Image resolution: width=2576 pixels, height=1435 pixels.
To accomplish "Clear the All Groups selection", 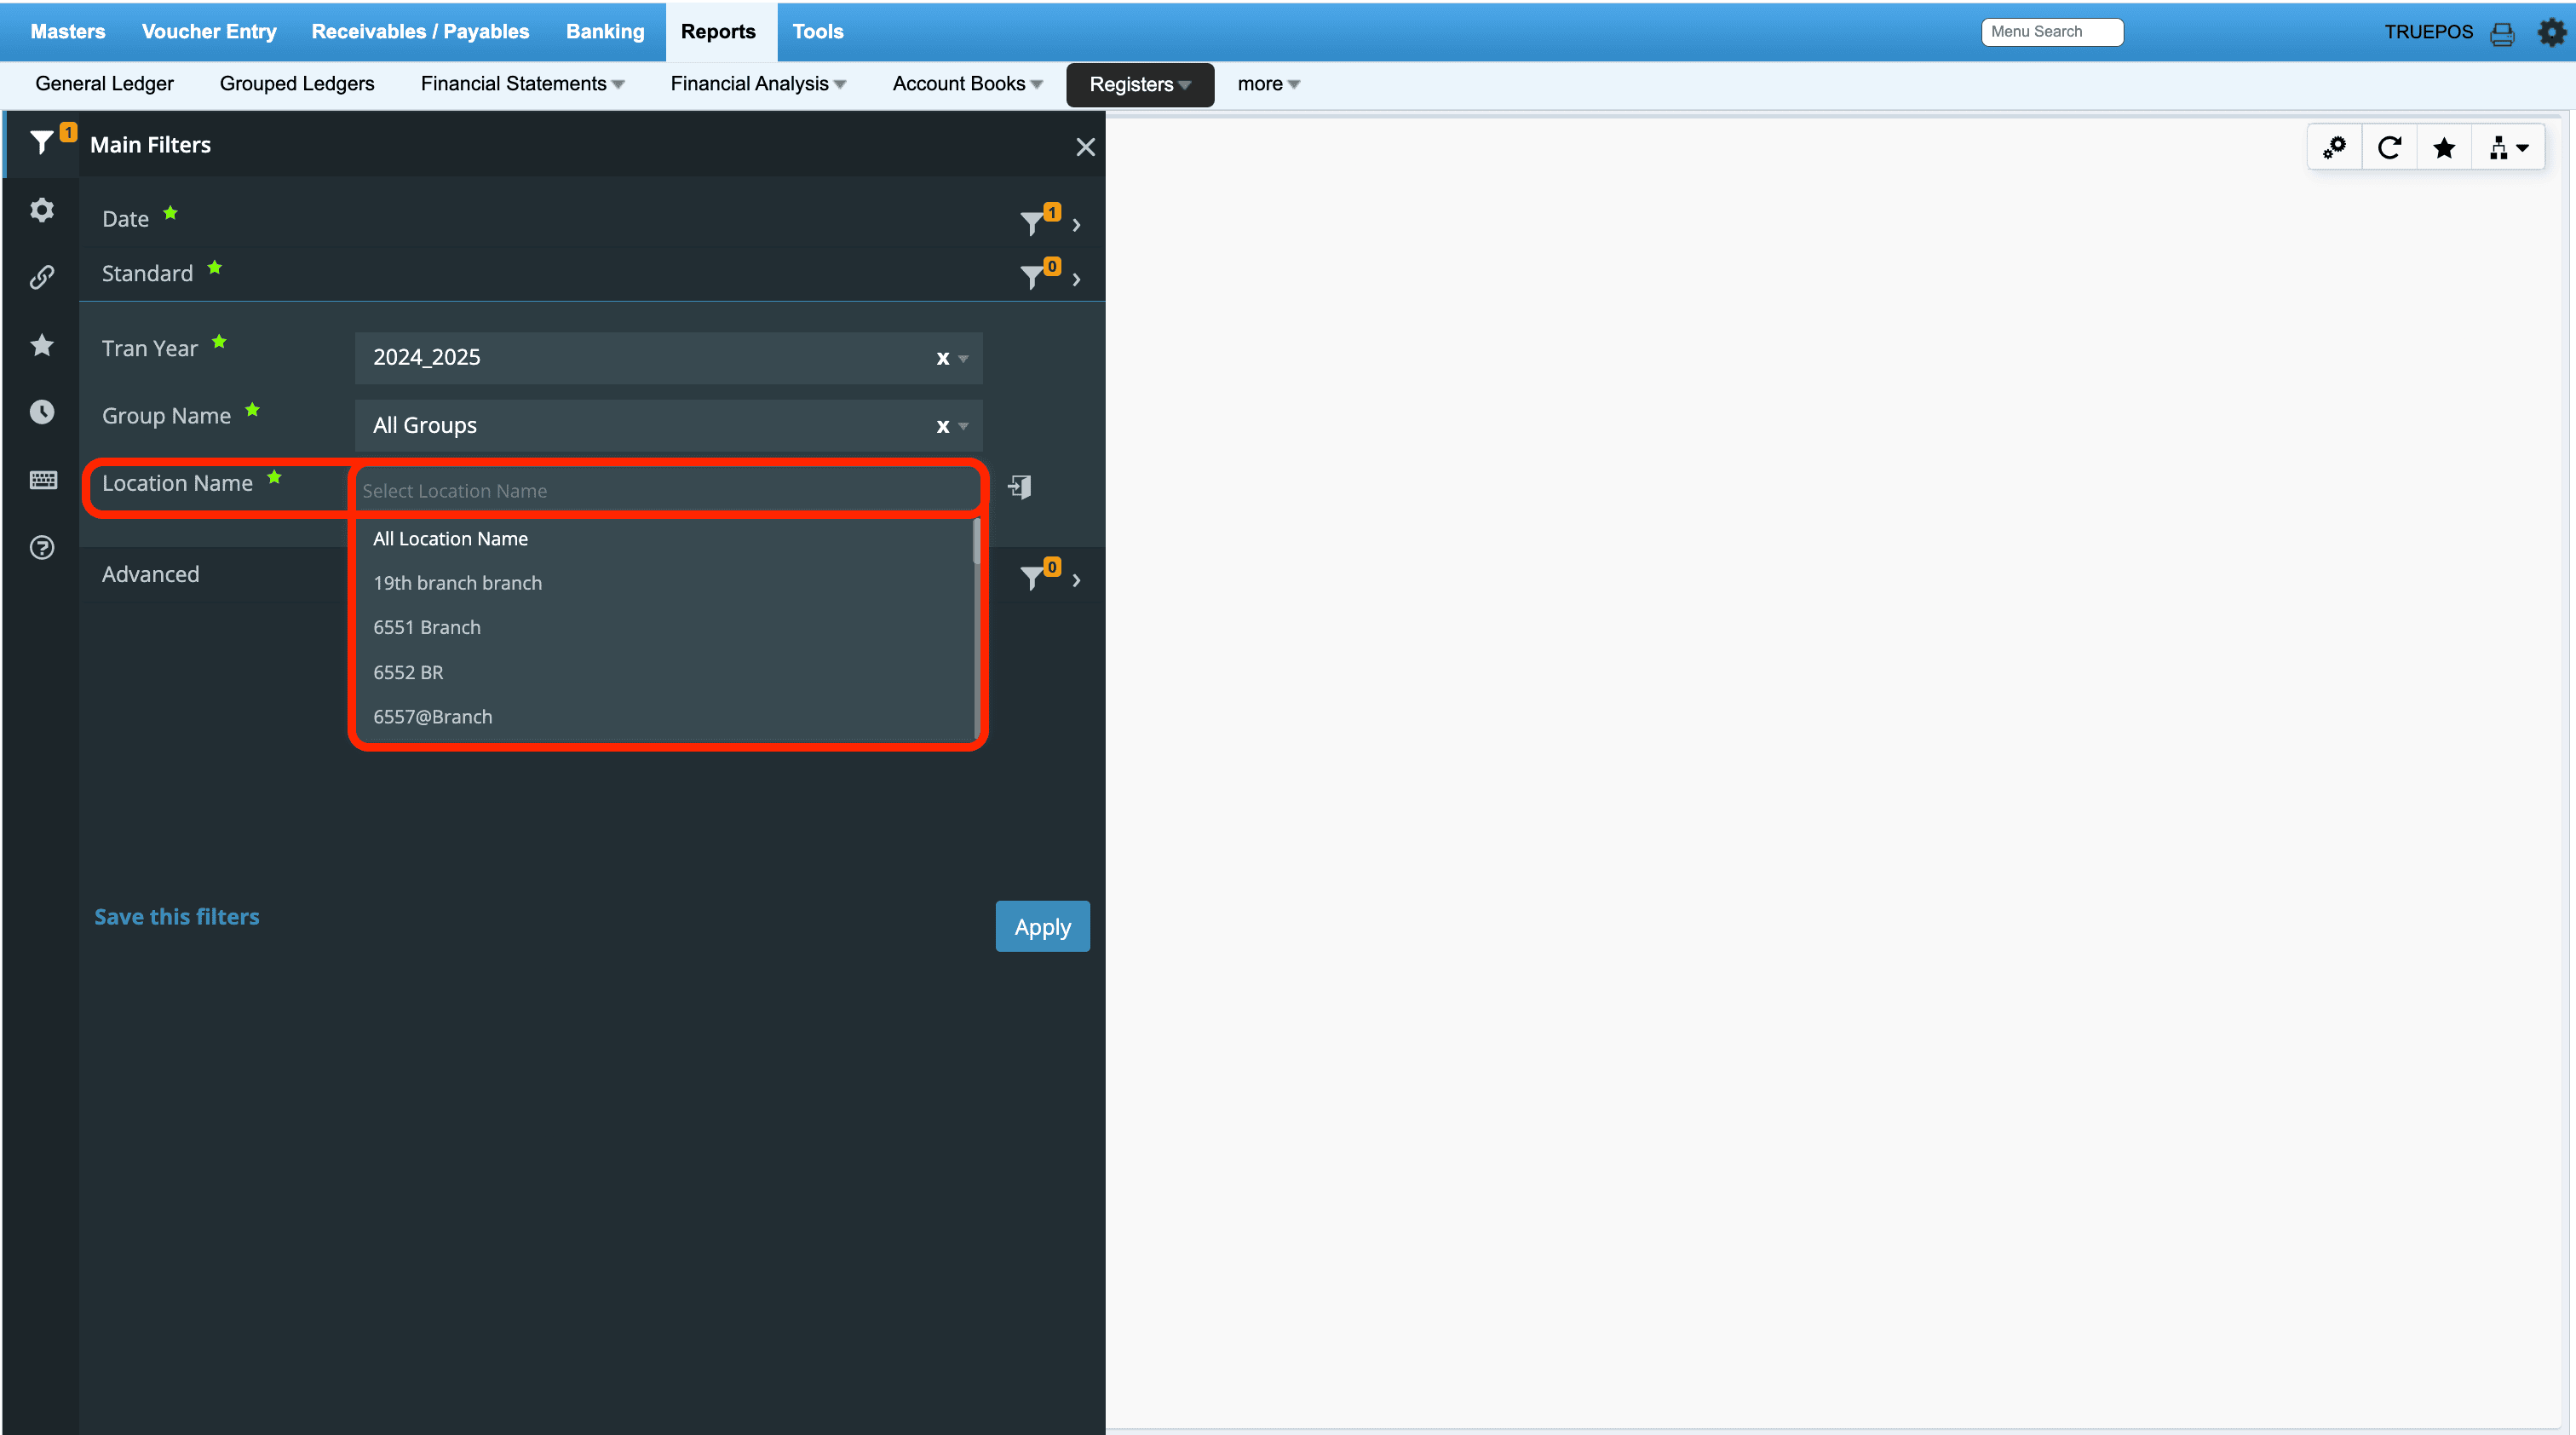I will tap(942, 426).
